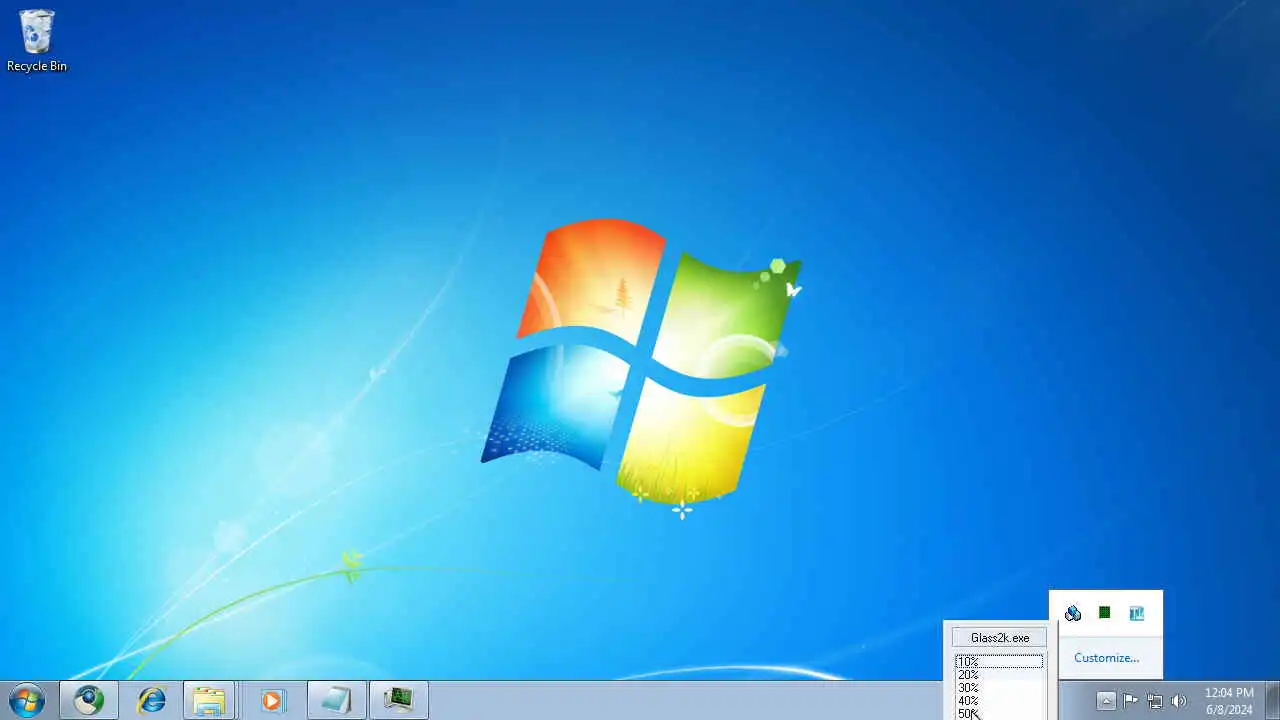Click the blue cubes tray overflow icon

pos(1073,613)
